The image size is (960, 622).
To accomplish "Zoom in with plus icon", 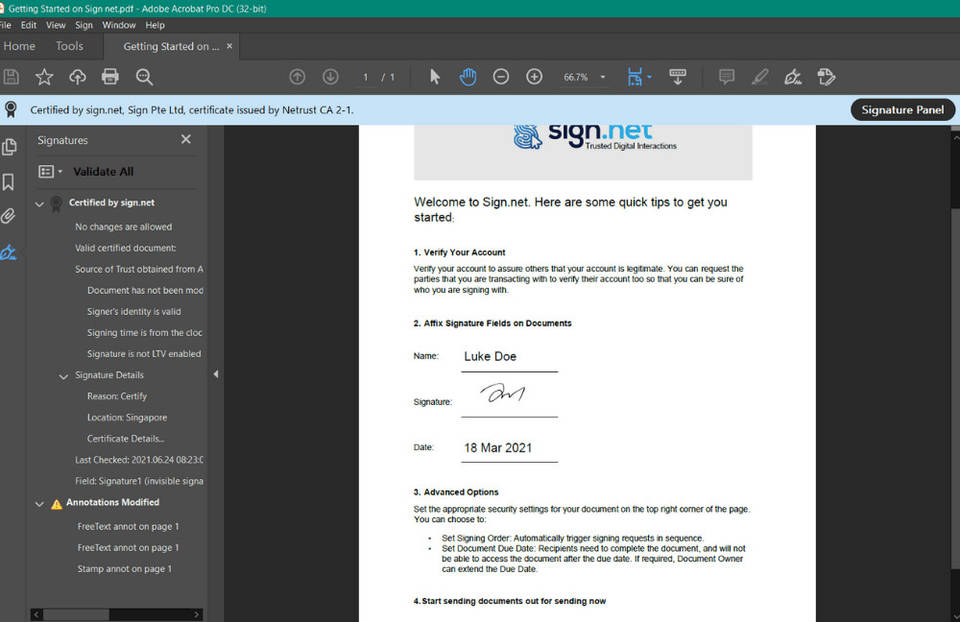I will [x=534, y=77].
